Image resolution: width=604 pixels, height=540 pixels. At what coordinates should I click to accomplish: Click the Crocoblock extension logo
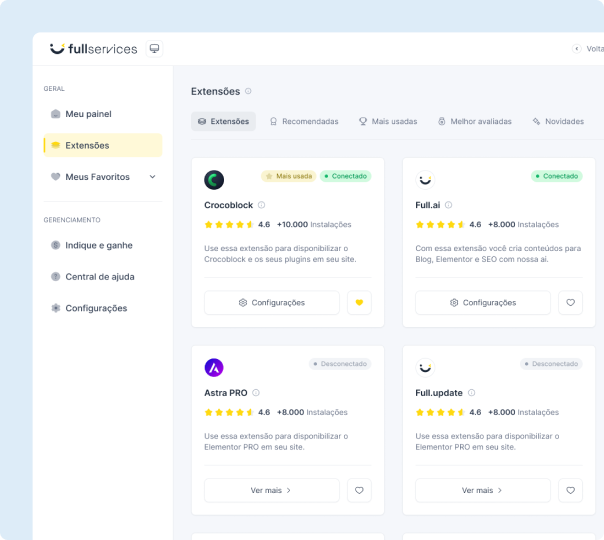point(214,180)
